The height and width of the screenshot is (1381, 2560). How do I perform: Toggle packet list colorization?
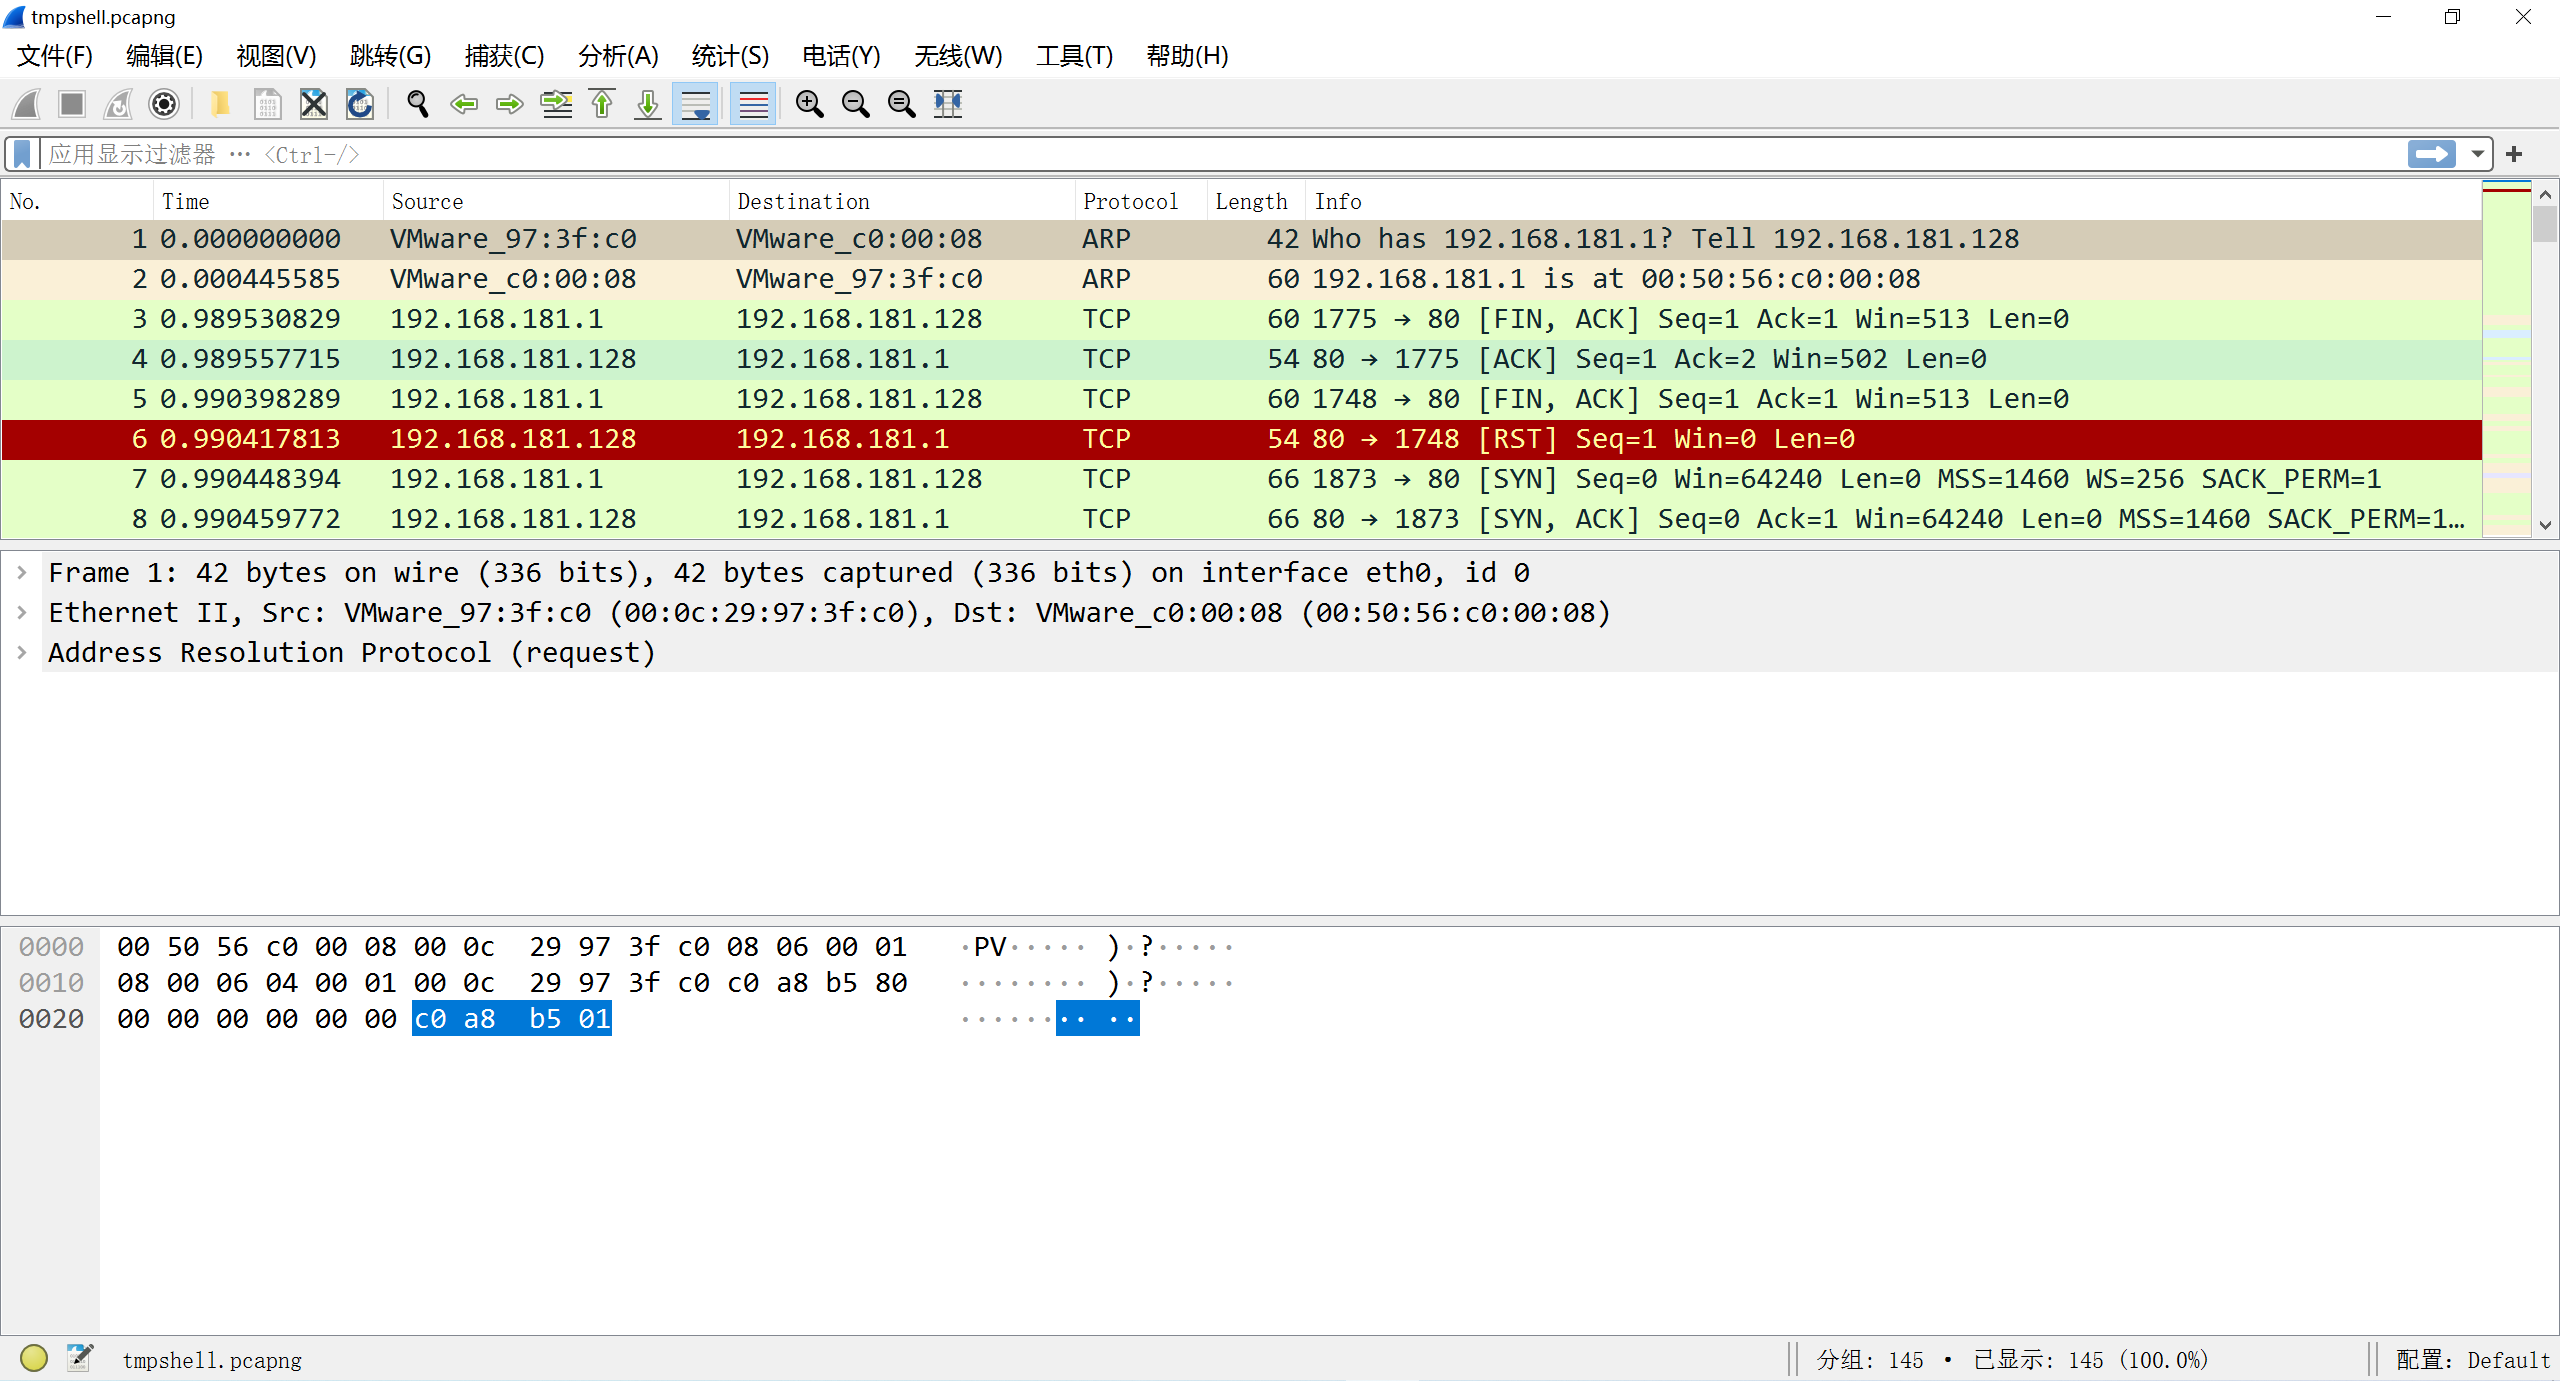(x=753, y=104)
